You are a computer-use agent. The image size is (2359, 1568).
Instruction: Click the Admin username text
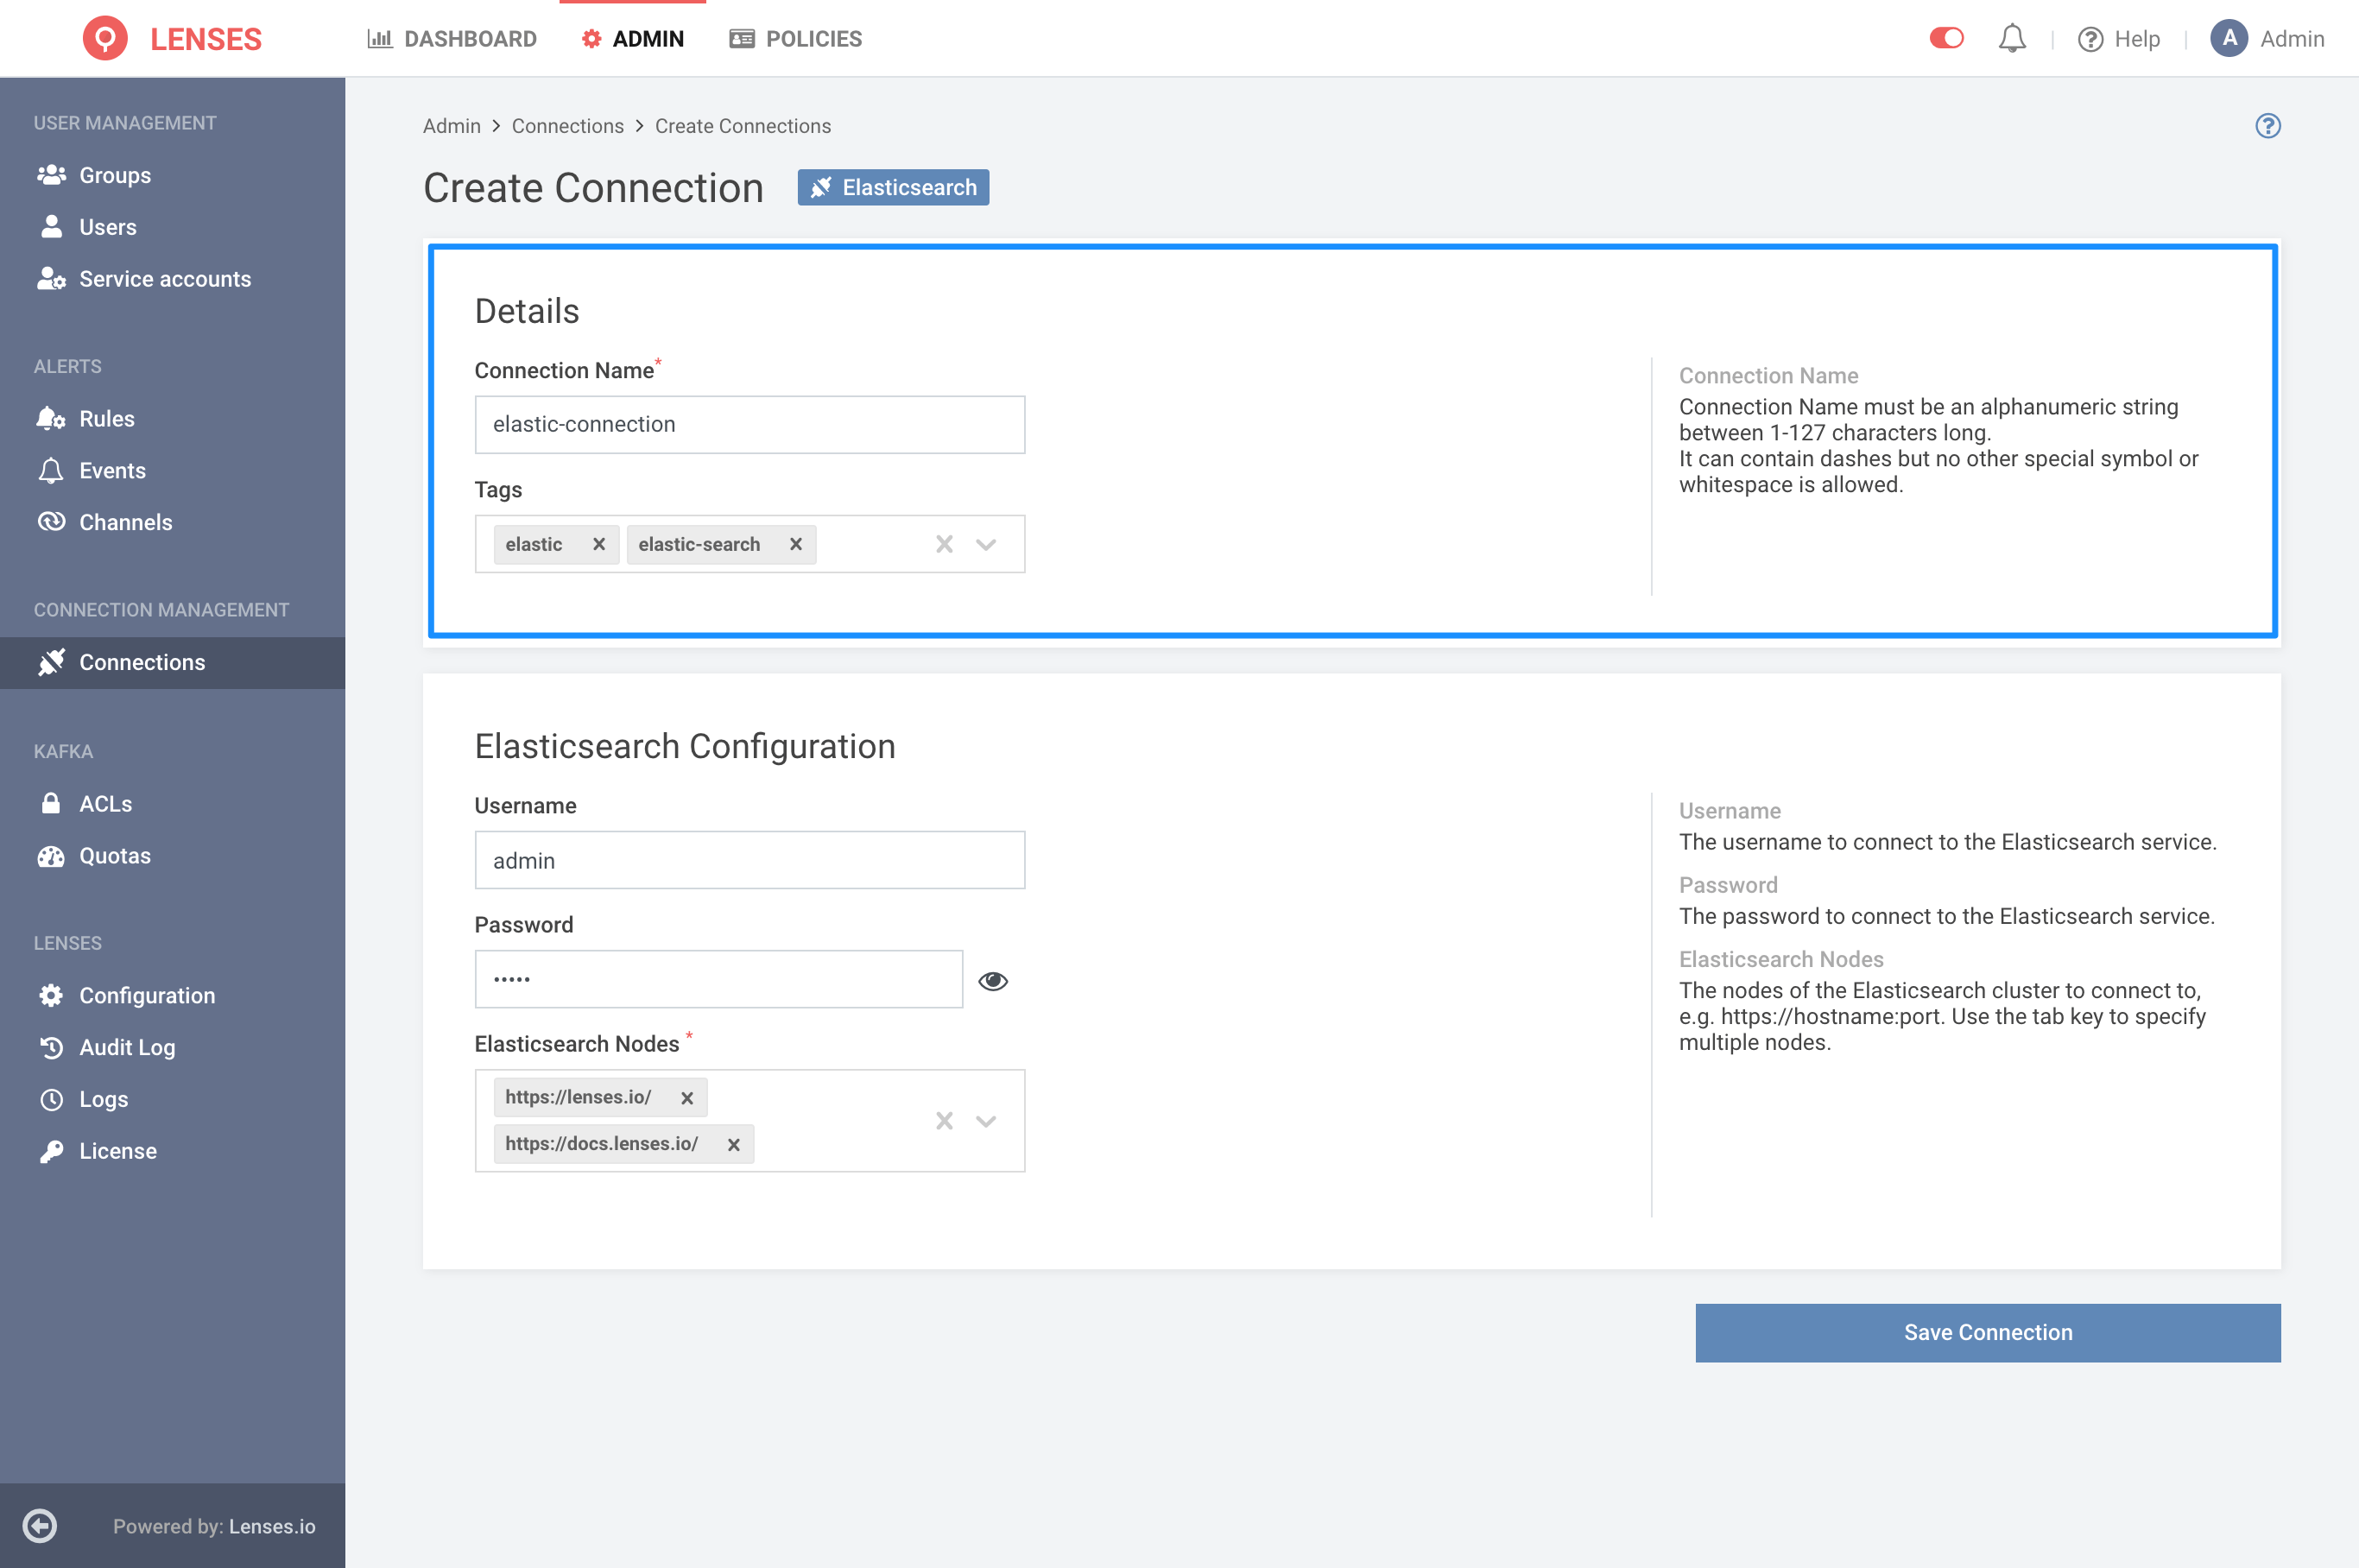tap(2292, 38)
